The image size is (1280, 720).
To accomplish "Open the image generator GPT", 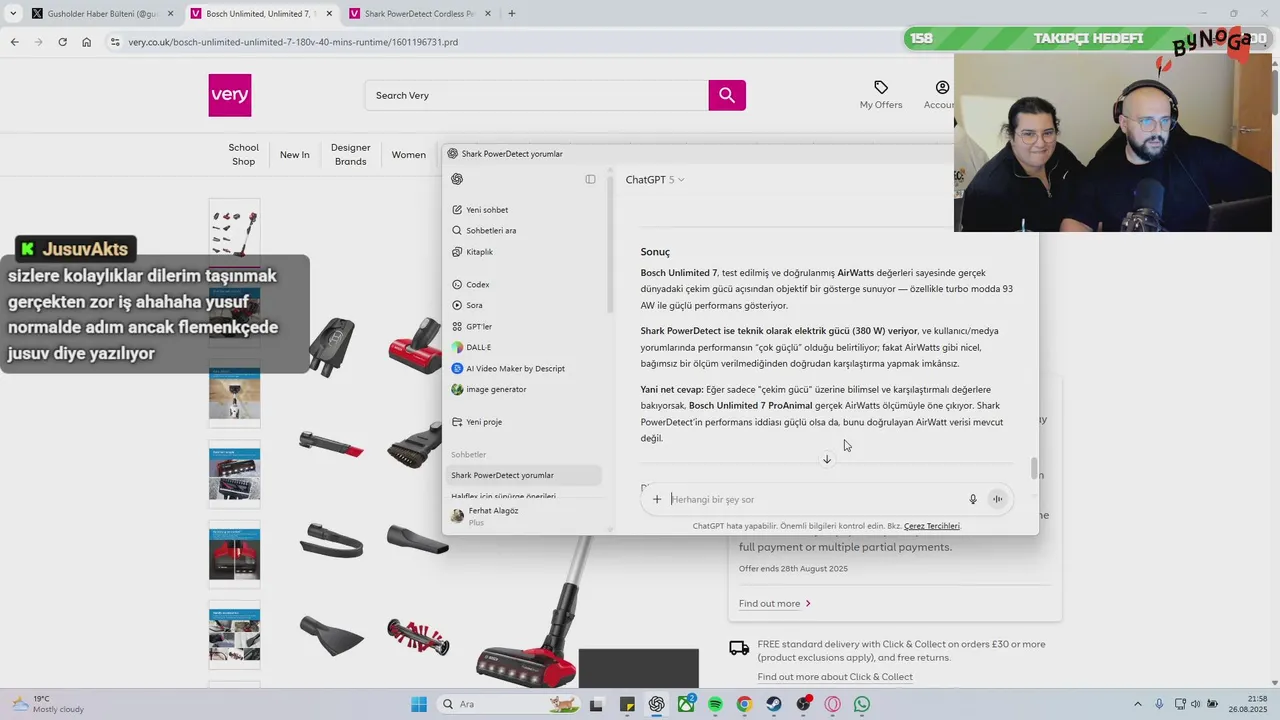I will [x=489, y=389].
